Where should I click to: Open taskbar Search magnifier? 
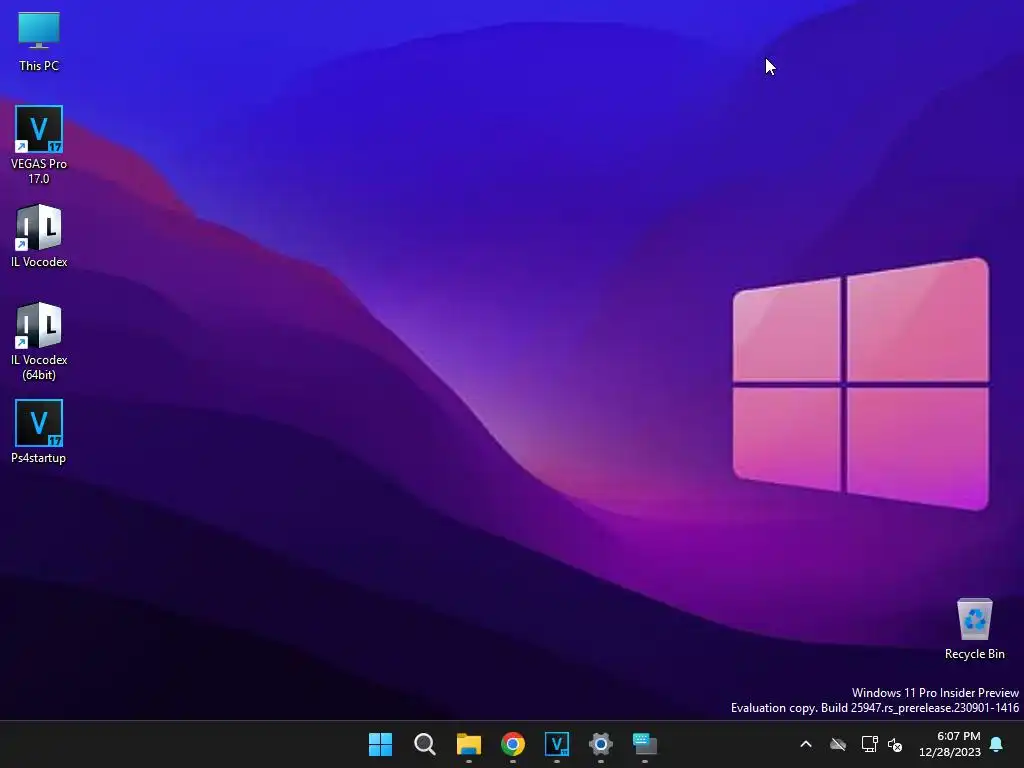[424, 744]
